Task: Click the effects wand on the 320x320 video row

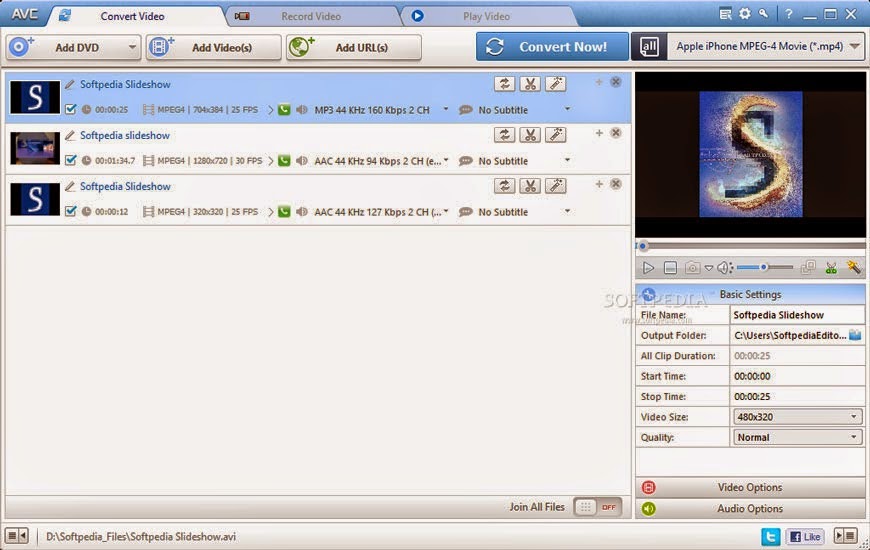Action: pos(555,186)
